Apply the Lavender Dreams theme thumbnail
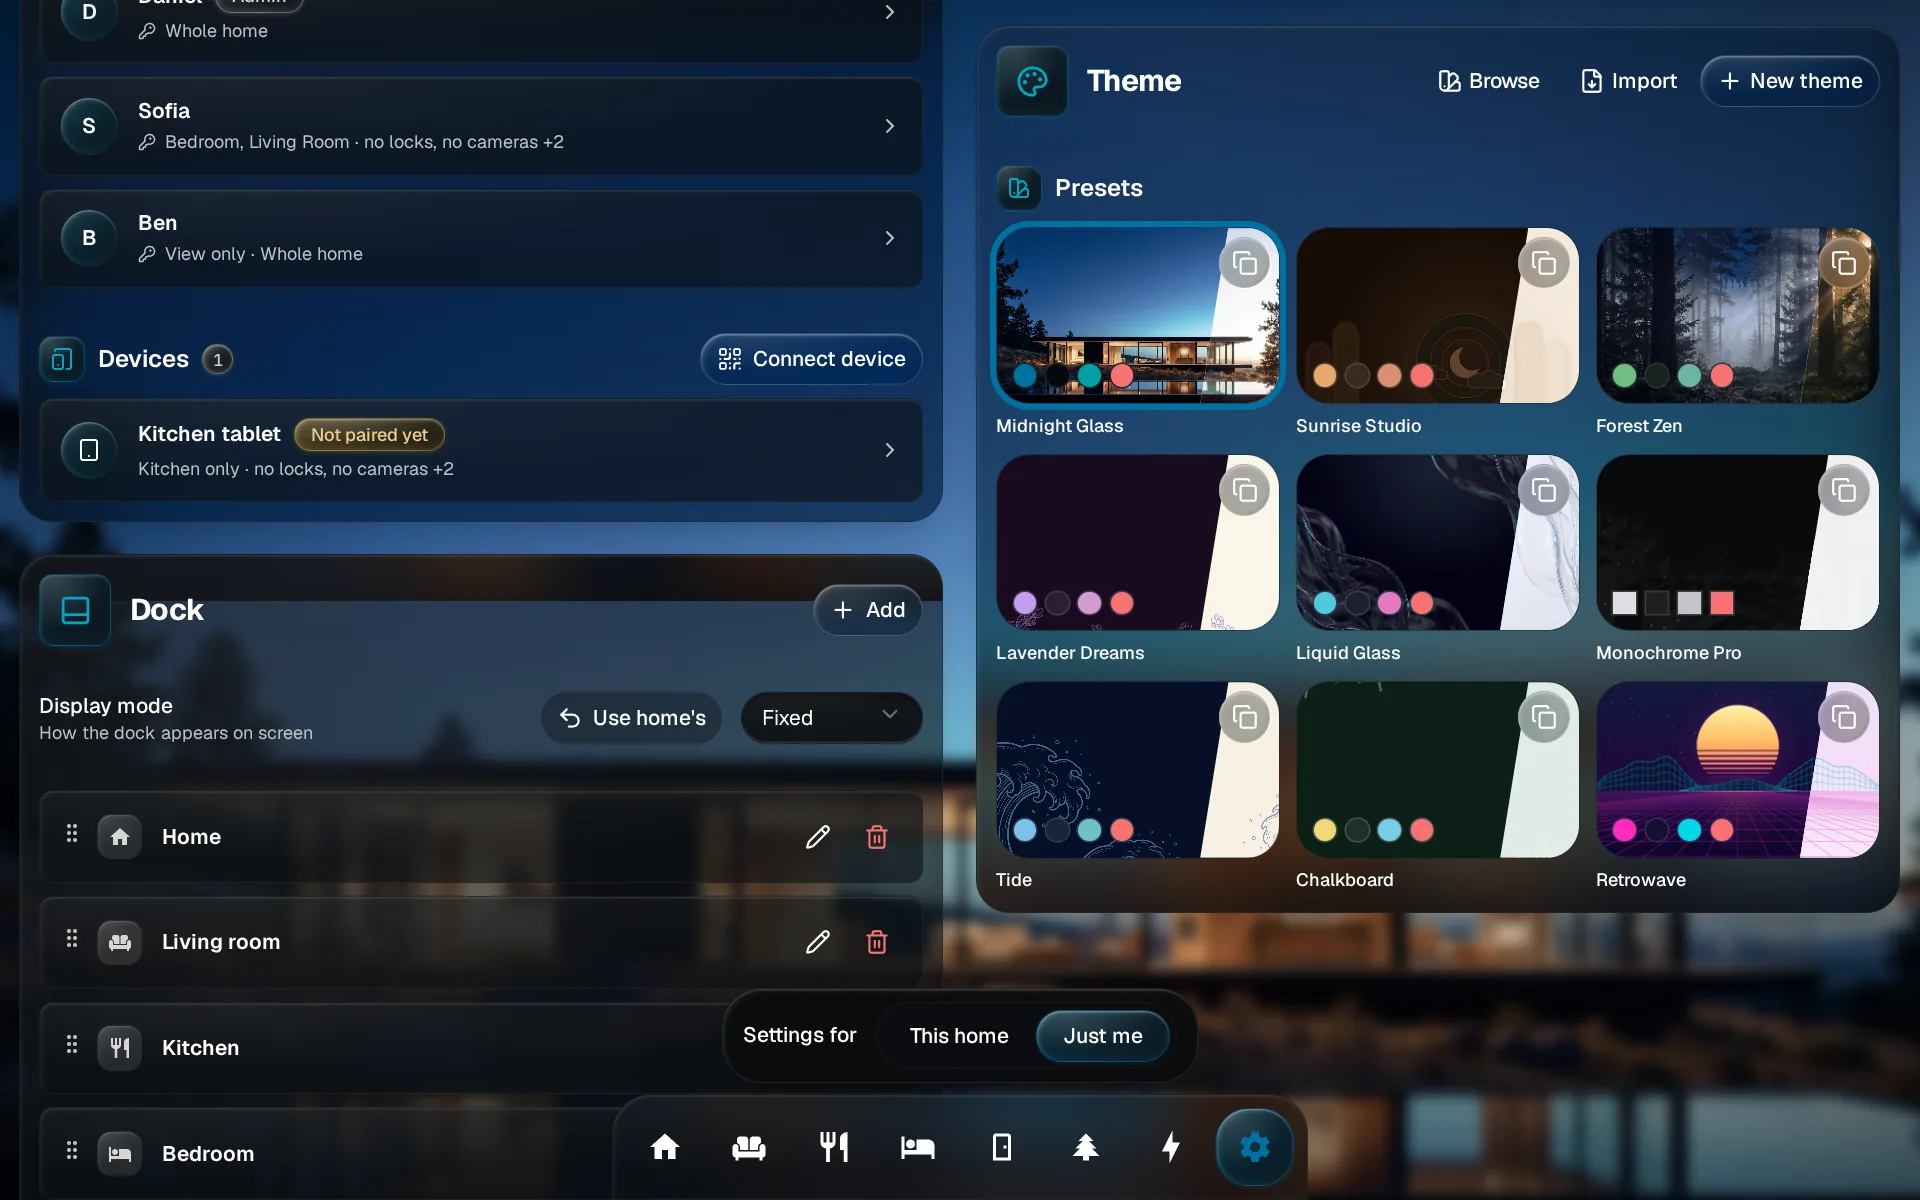 pos(1138,543)
